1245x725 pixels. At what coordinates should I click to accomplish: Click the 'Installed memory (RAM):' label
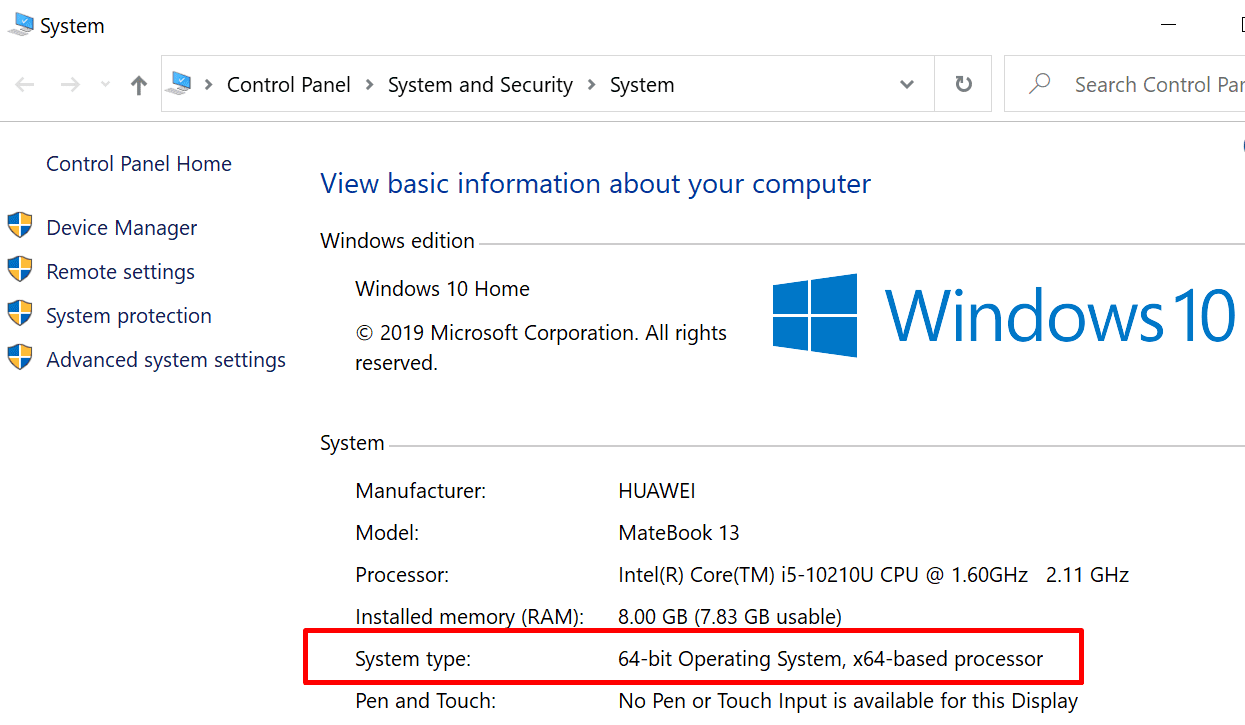(469, 617)
